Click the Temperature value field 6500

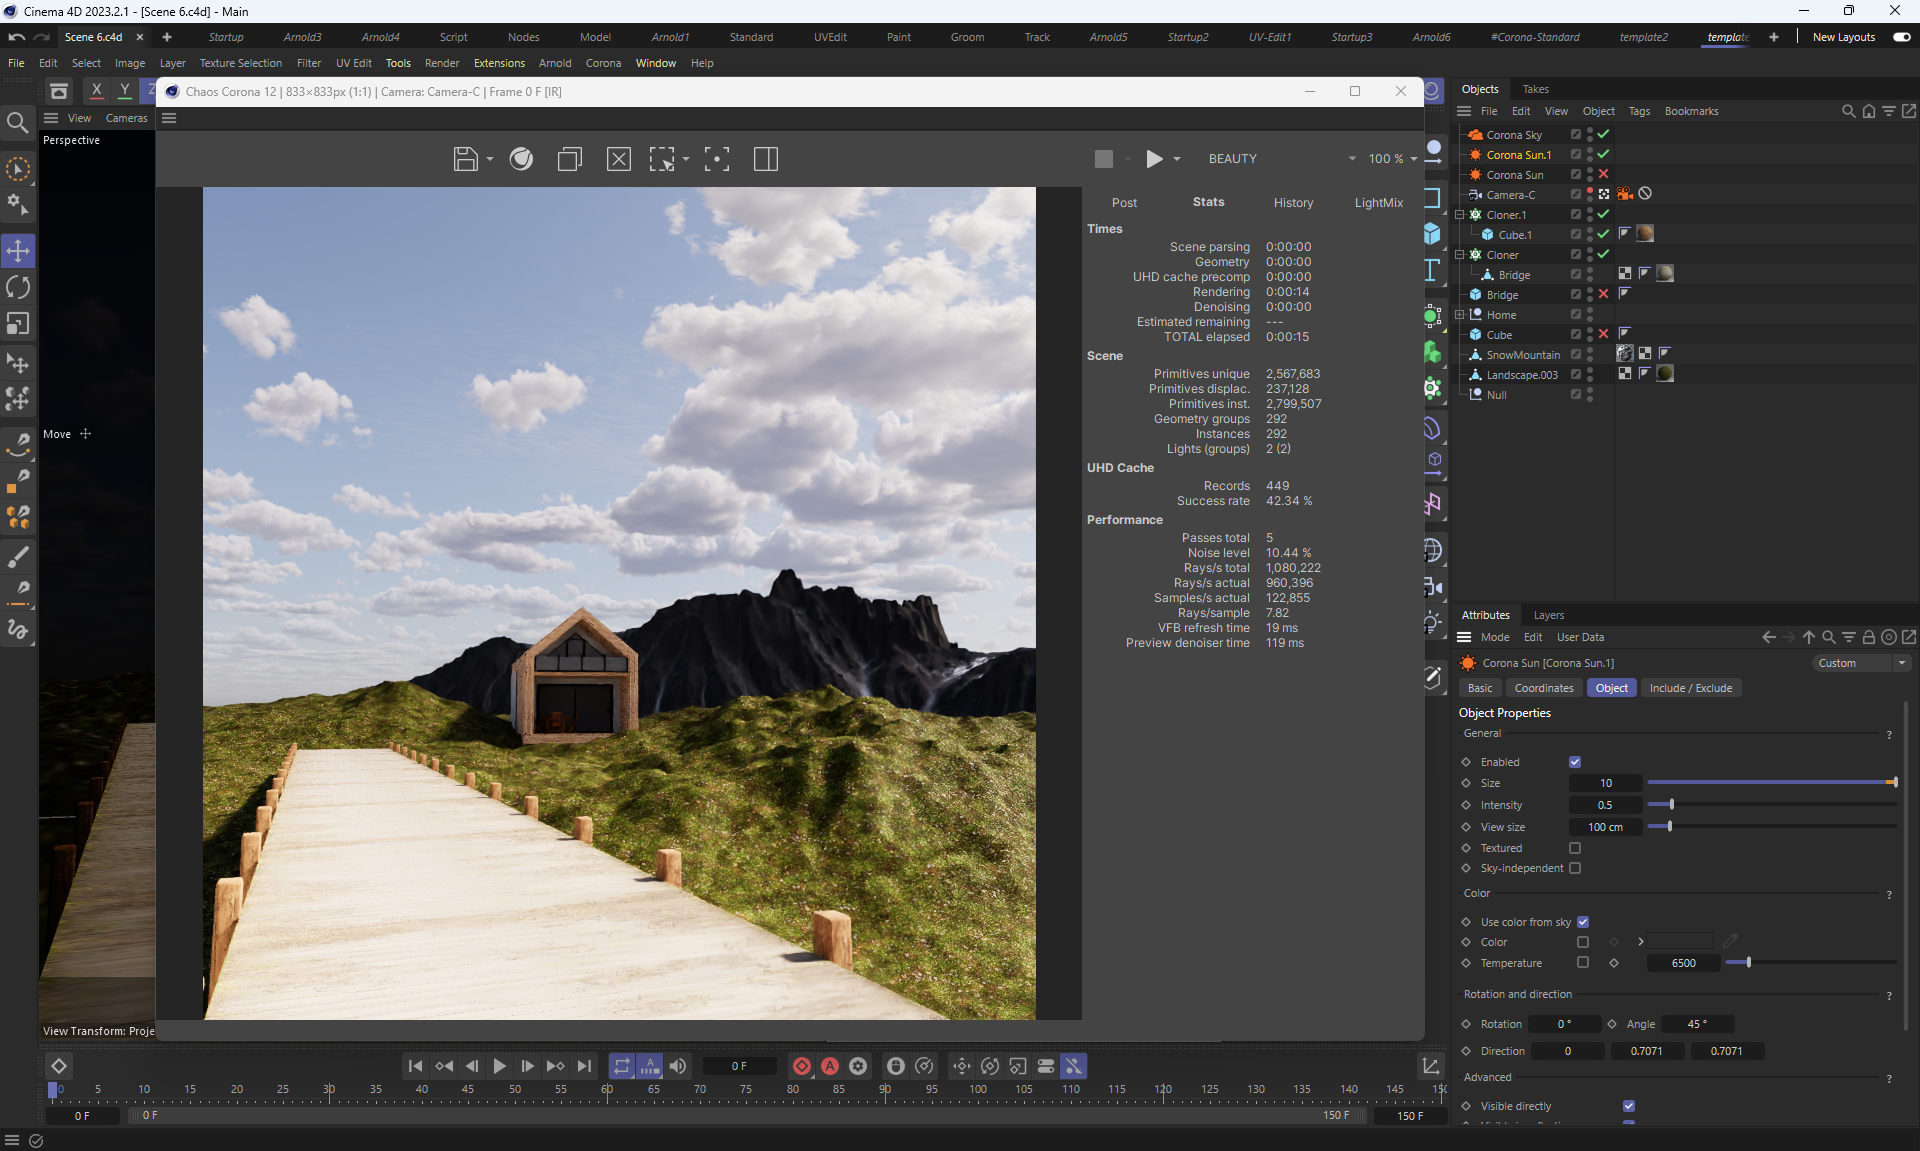tap(1684, 963)
